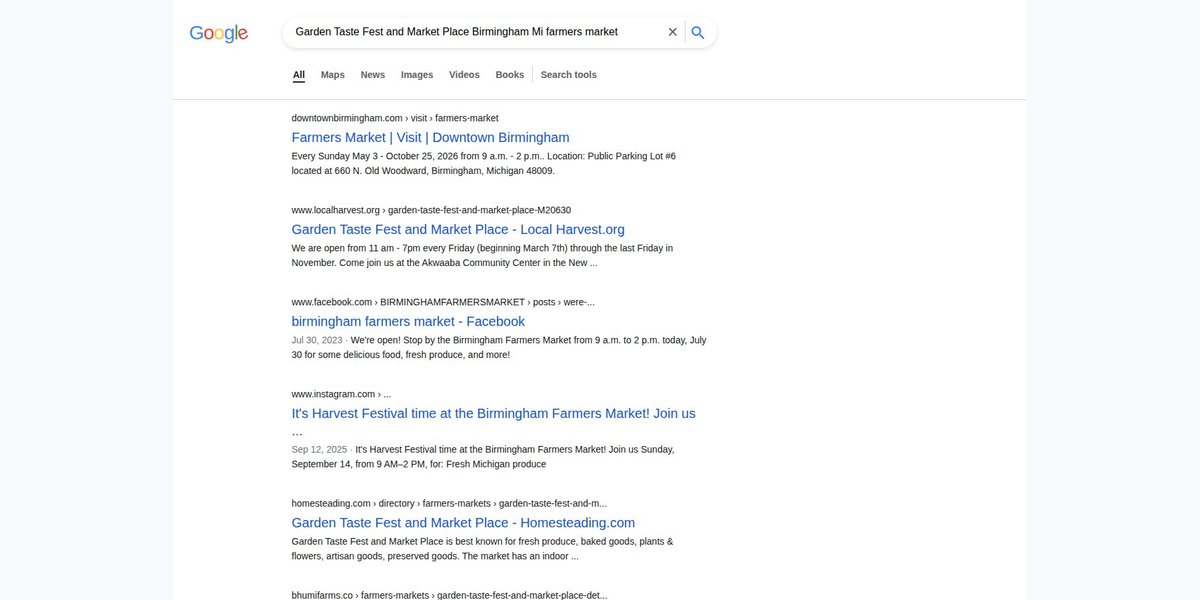Click the downtownbirmingham.com breadcrumb URL
The height and width of the screenshot is (600, 1200).
click(x=395, y=118)
